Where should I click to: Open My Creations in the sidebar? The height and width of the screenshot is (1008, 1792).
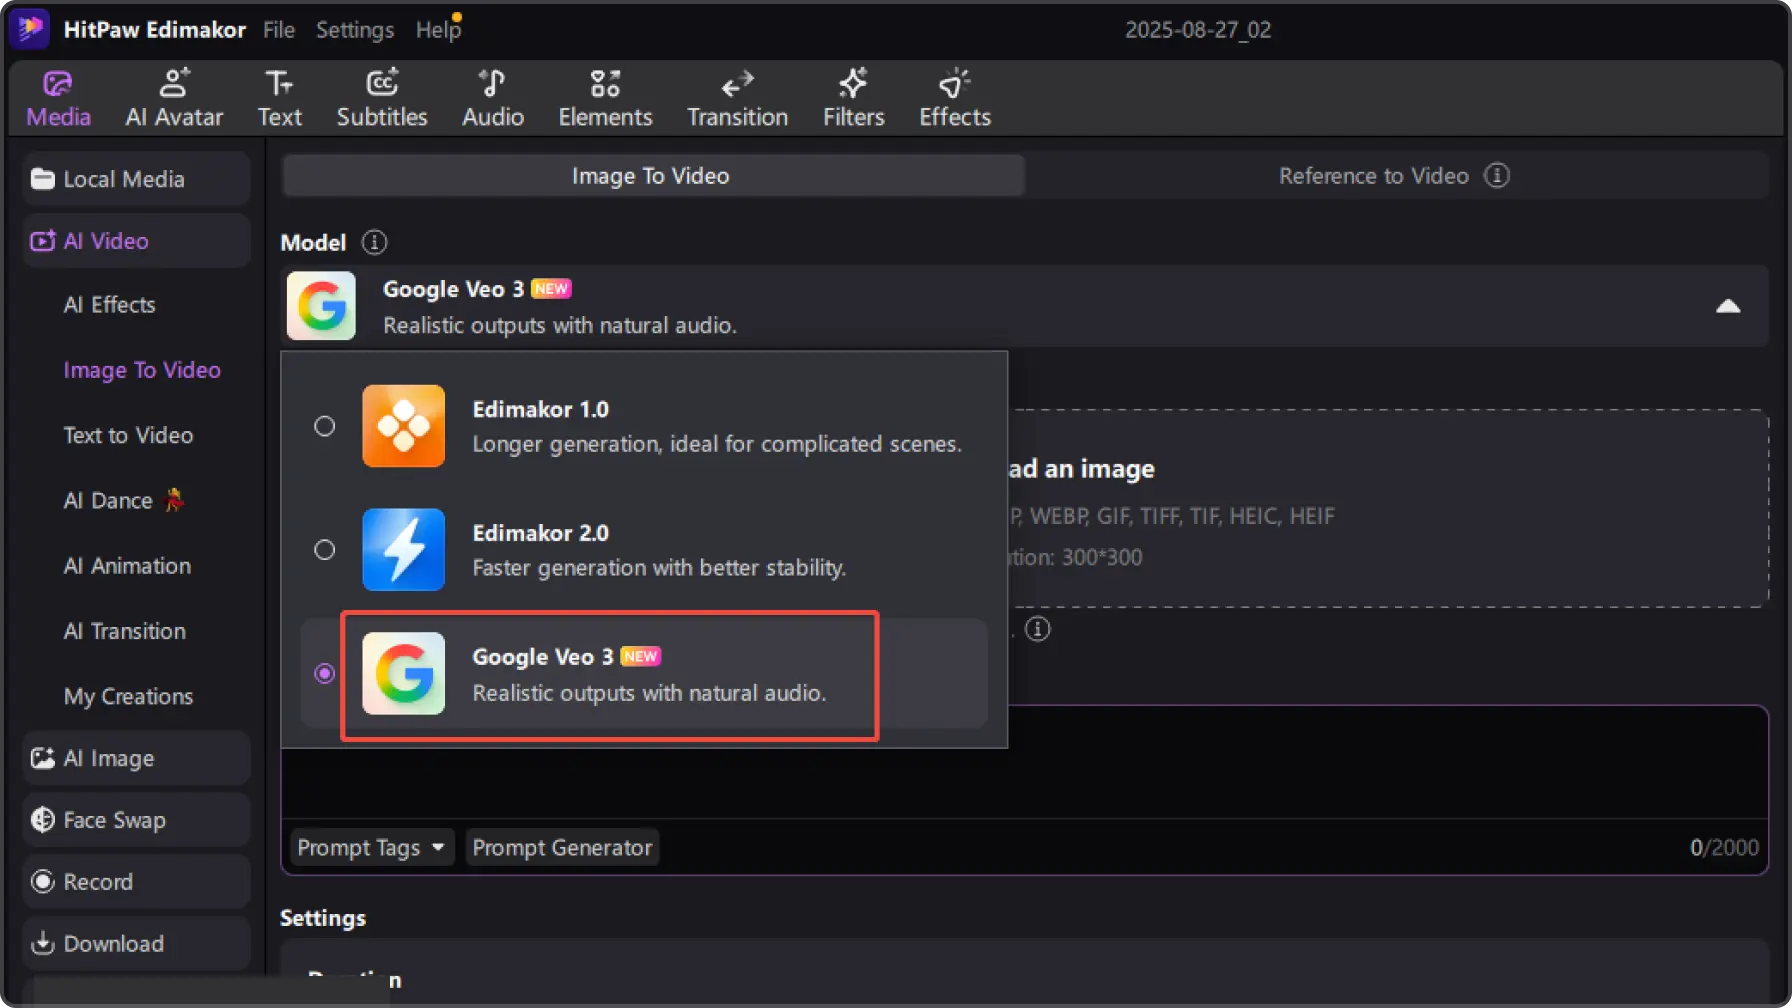[128, 696]
